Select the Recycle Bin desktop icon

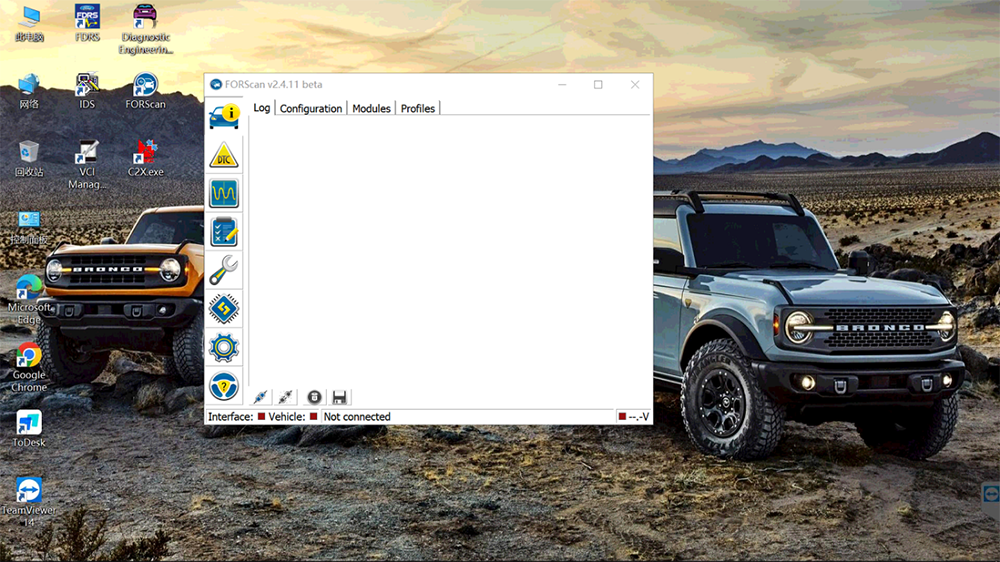point(29,158)
